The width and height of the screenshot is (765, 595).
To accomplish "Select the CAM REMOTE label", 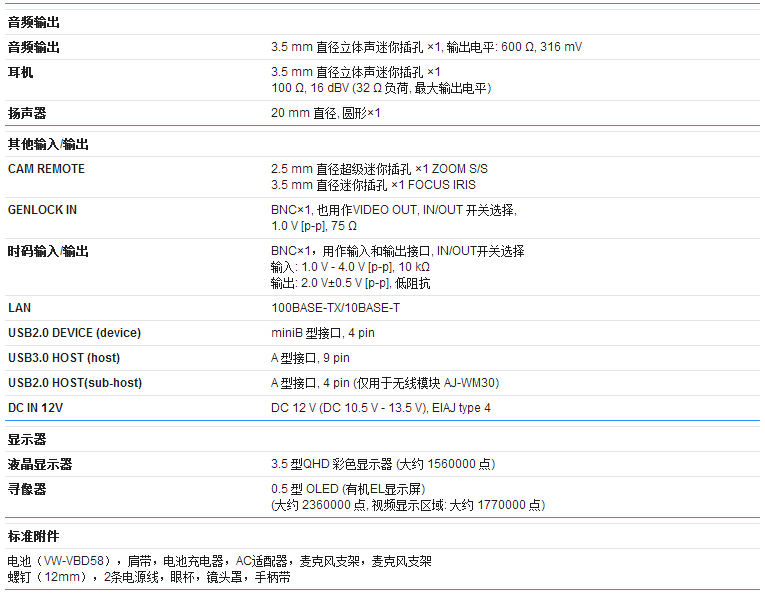I will (x=46, y=169).
